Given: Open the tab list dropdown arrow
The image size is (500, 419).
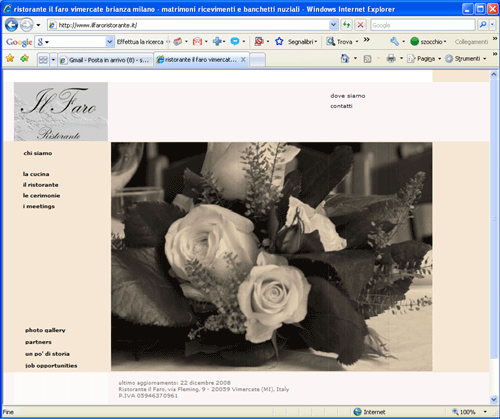Looking at the screenshot, I should tap(53, 60).
